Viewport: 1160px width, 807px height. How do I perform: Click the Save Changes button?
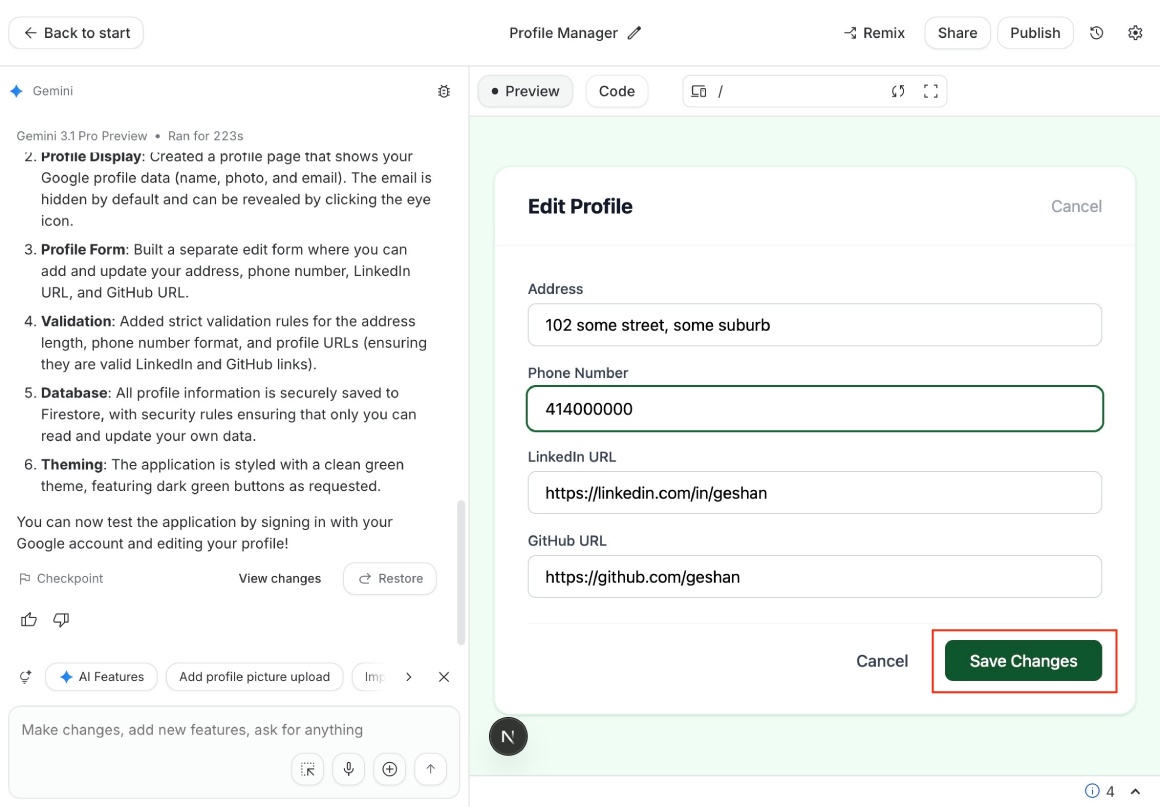1025,660
